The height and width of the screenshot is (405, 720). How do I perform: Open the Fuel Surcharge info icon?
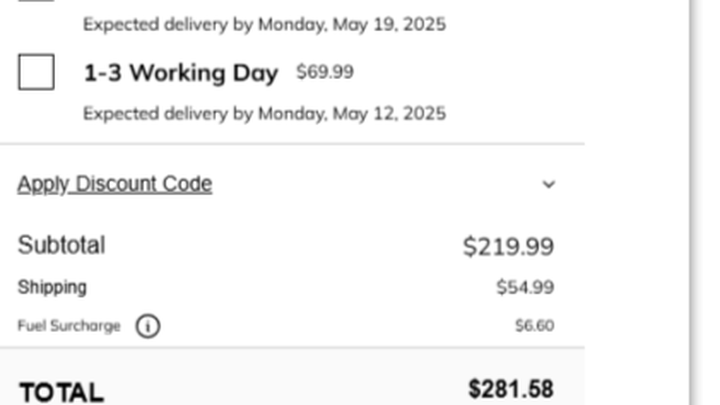pos(147,326)
